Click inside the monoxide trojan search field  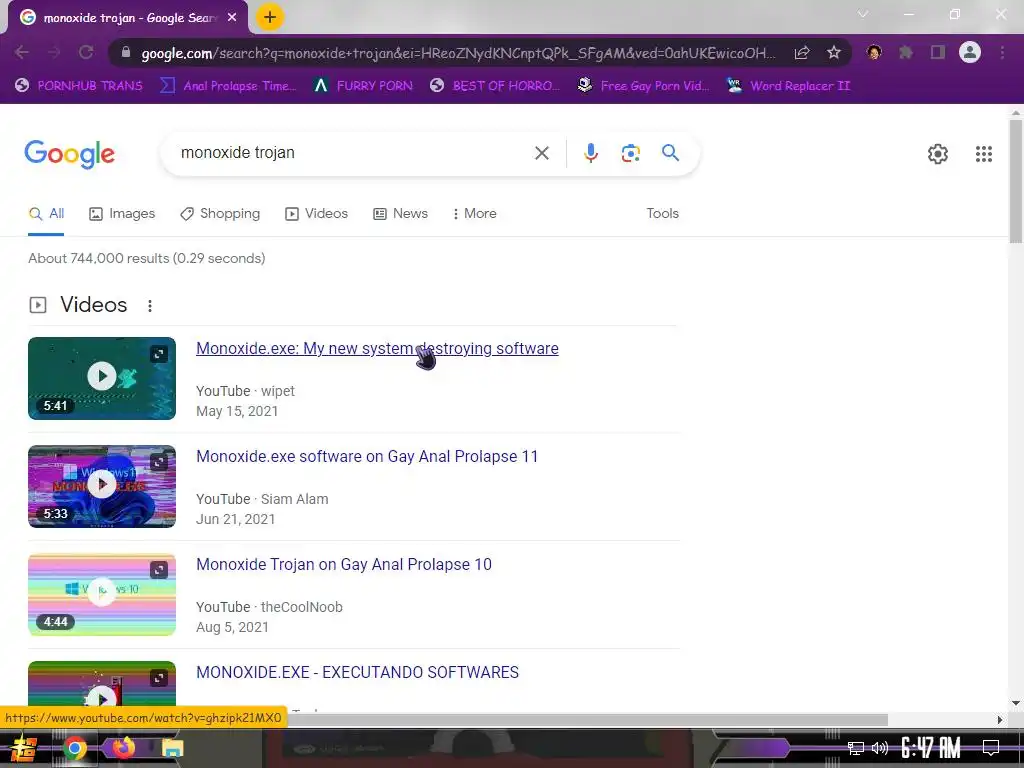coord(353,153)
